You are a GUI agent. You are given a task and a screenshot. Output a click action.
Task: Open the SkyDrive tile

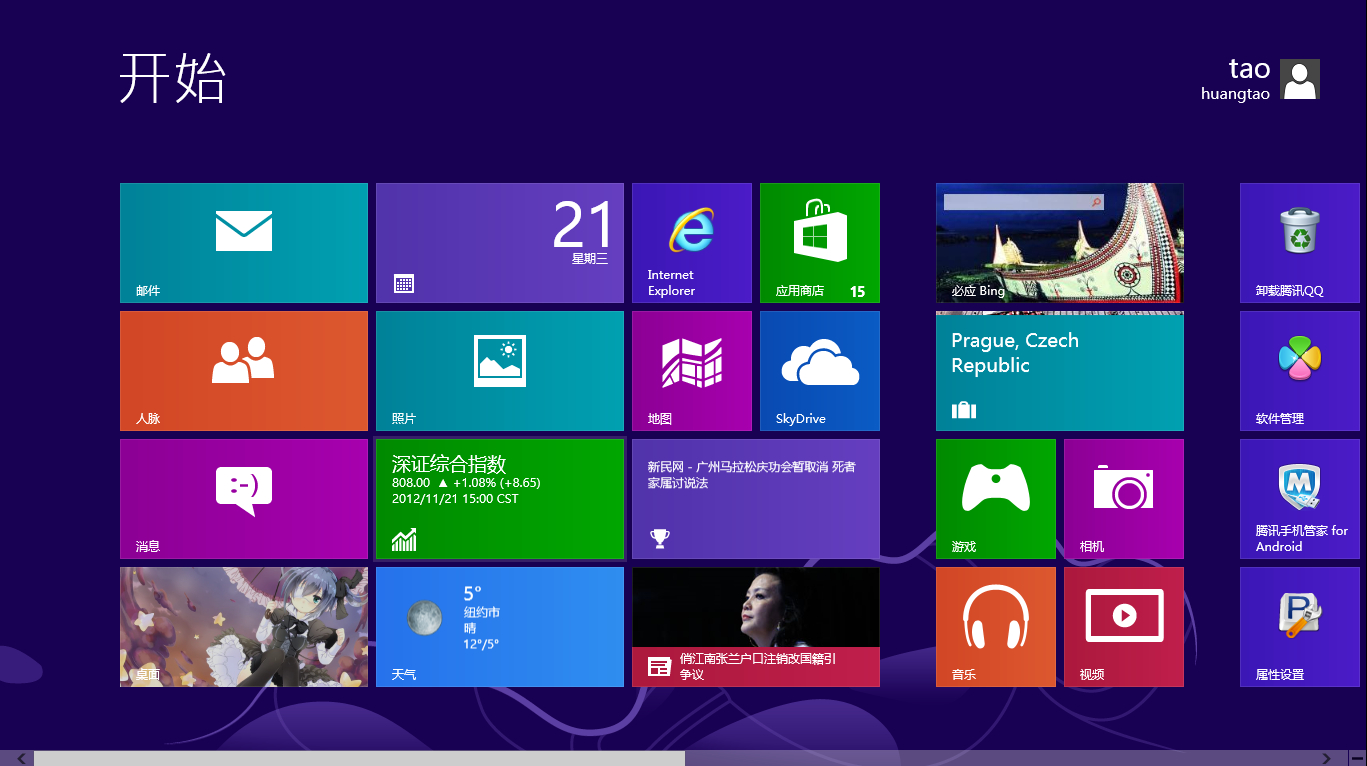pos(820,371)
